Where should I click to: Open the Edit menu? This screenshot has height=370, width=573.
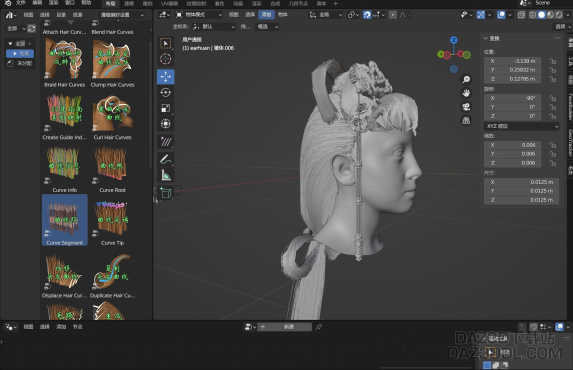37,3
